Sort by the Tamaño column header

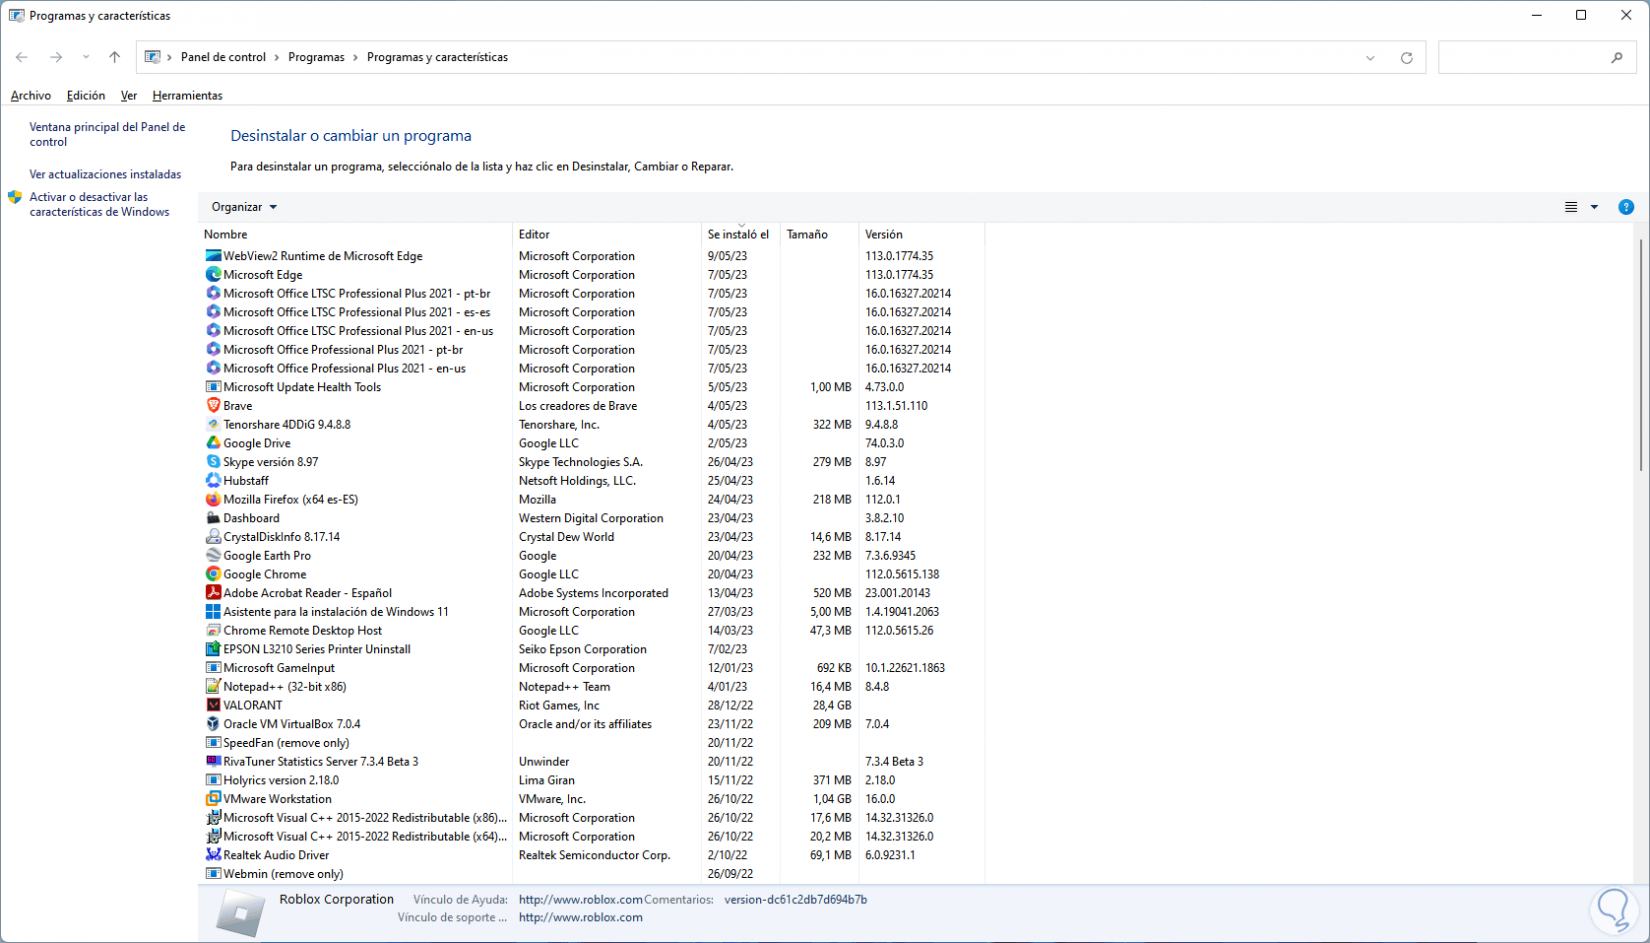point(820,235)
